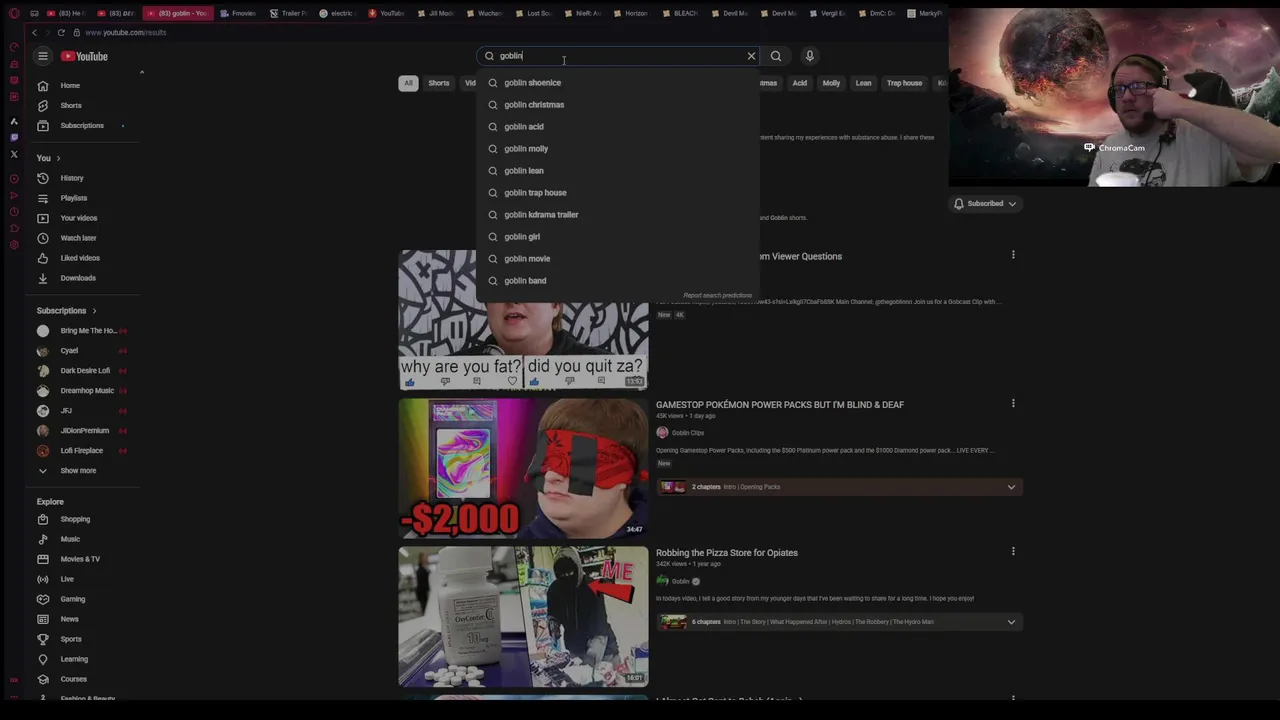Clear the search box with the X
The image size is (1280, 720).
(751, 56)
